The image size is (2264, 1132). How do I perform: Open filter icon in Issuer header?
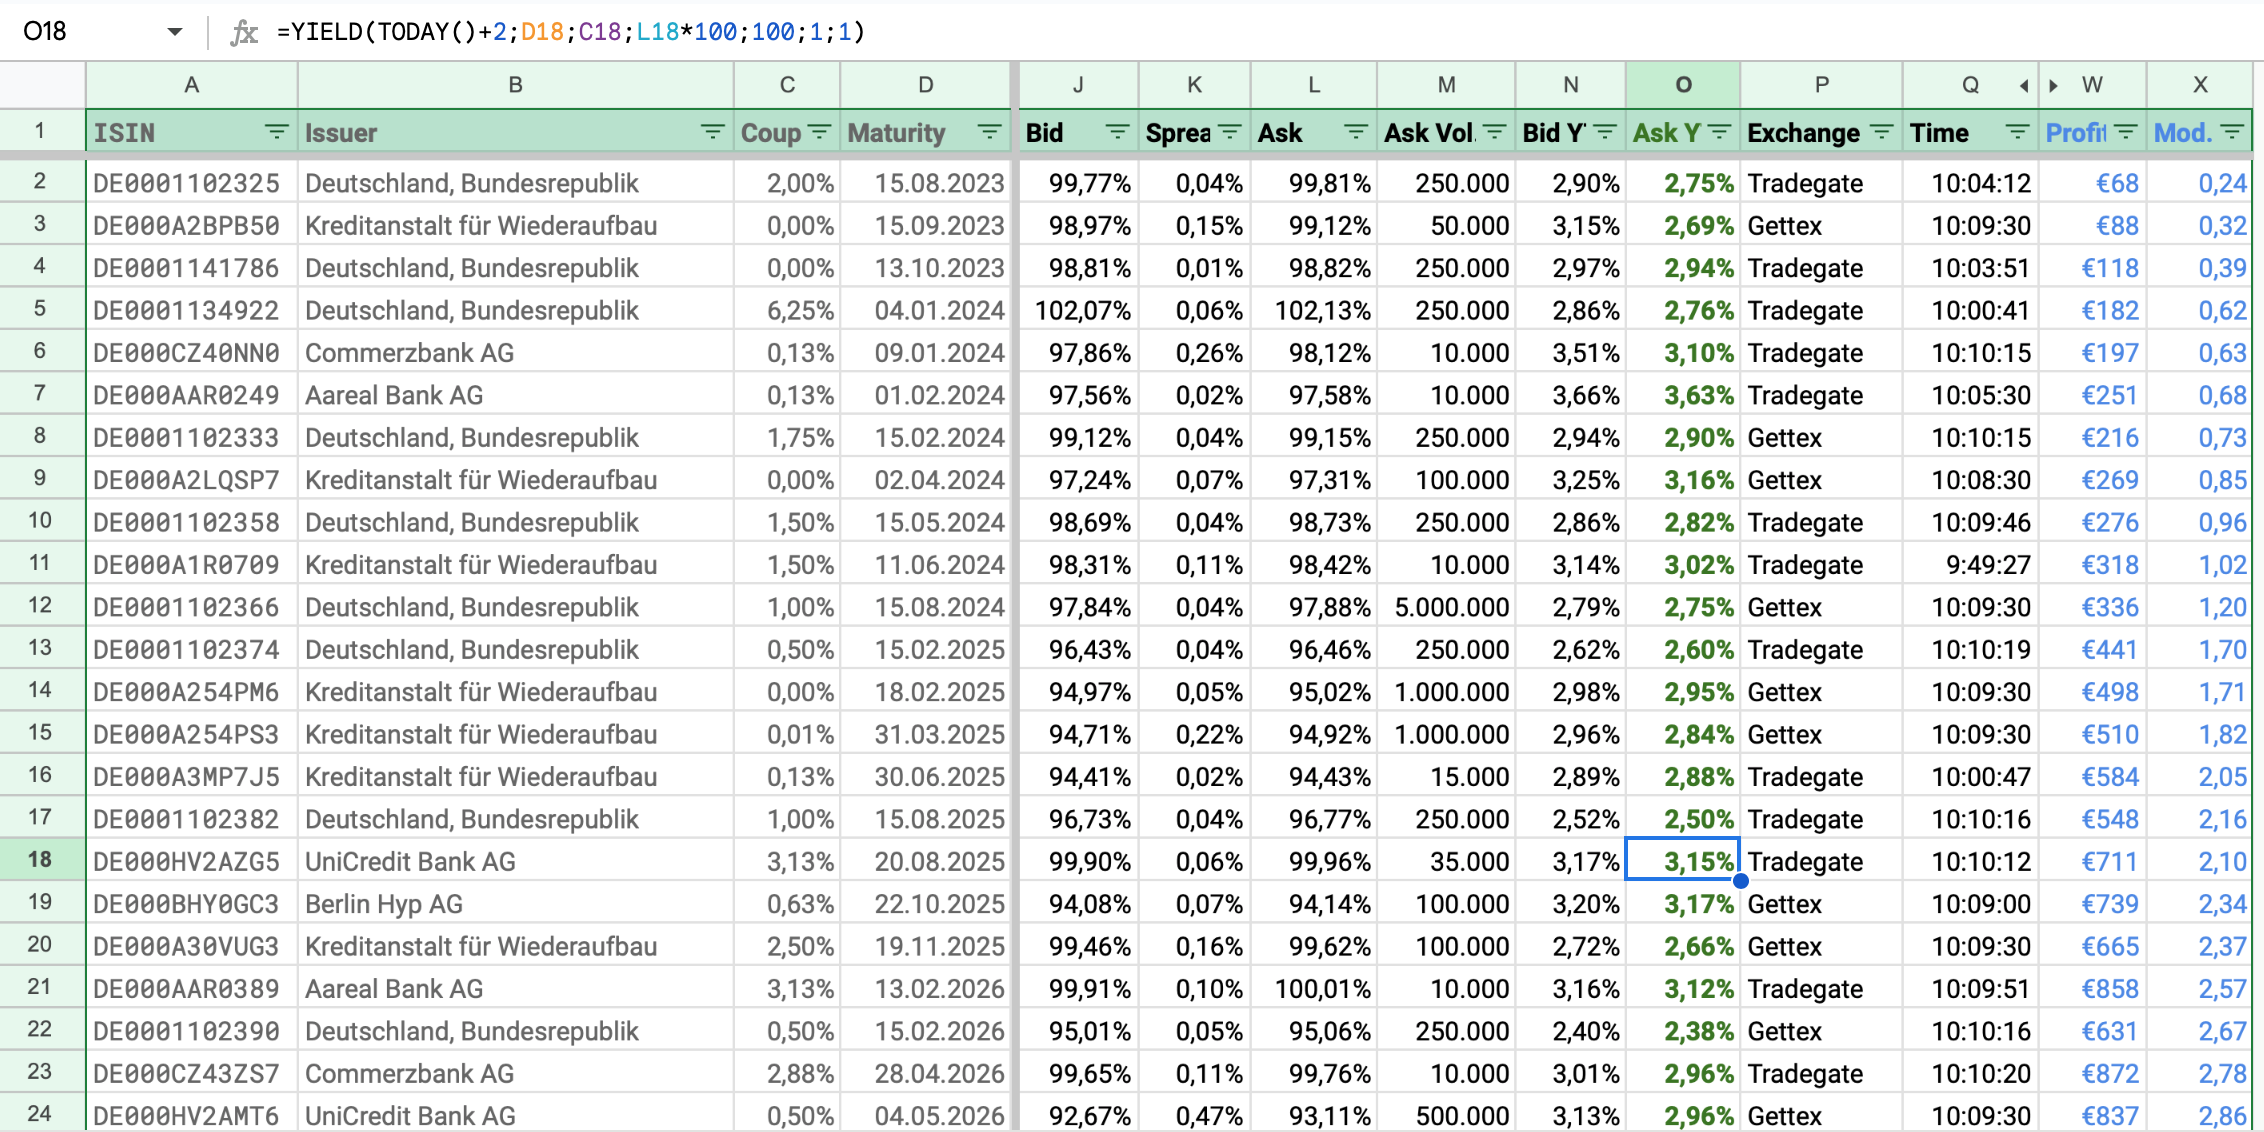(712, 132)
